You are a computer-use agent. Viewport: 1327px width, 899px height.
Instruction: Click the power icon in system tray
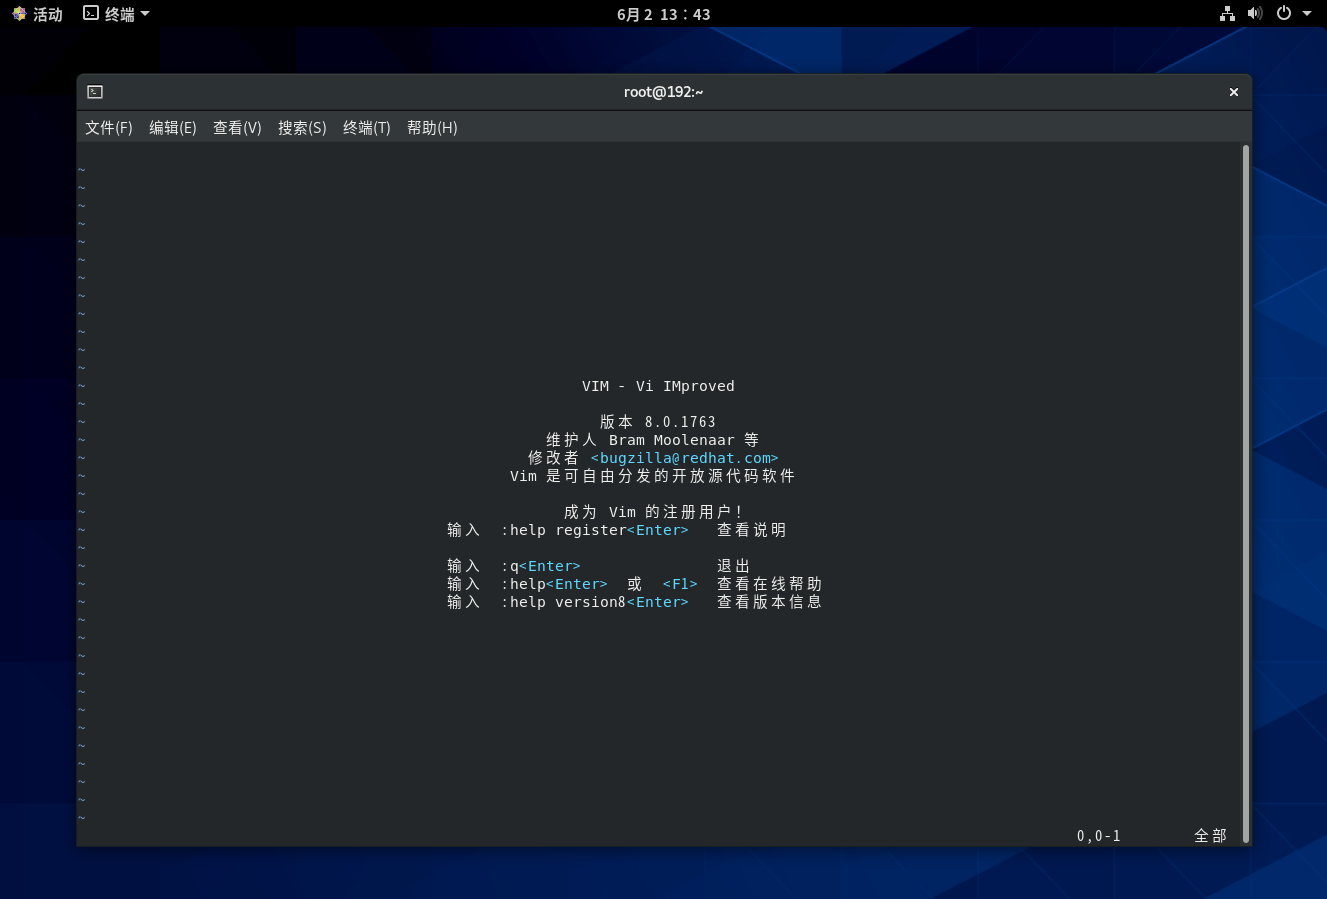1284,14
